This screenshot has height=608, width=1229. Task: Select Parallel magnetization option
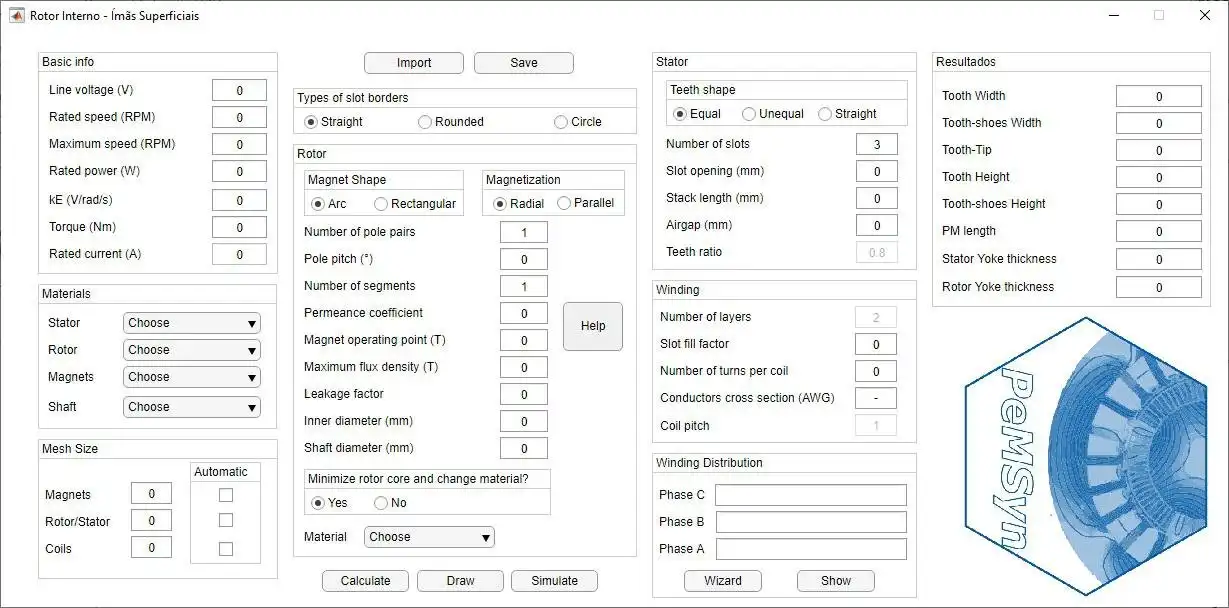[x=564, y=204]
